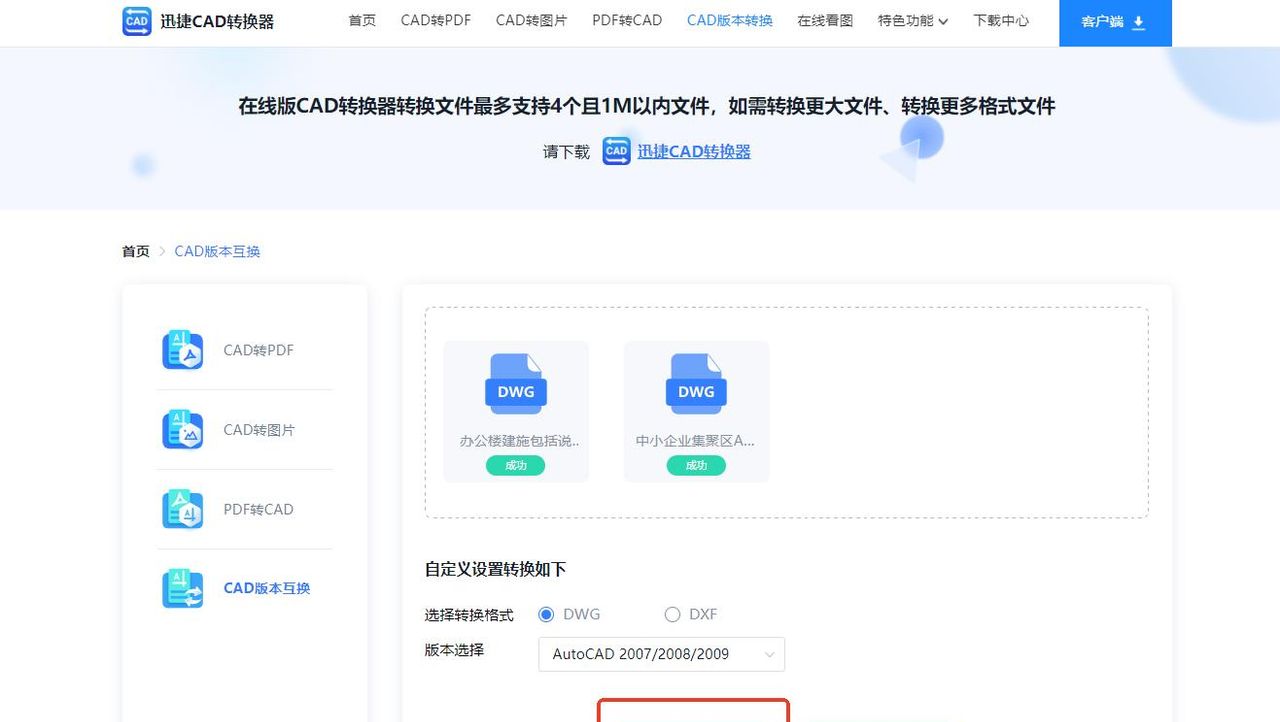Select the PDF转CAD sidebar icon

[182, 509]
